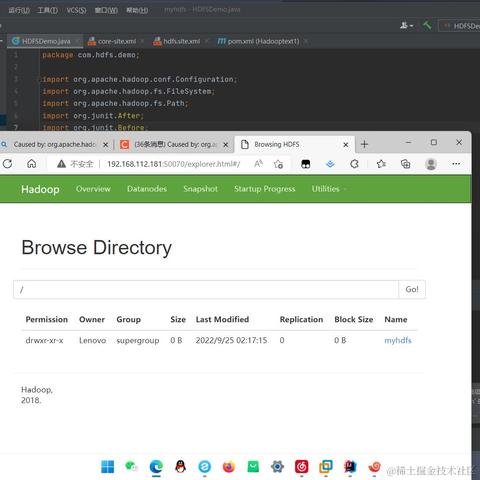The image size is (480, 480).
Task: Open the Startup Progress page link
Action: 265,189
